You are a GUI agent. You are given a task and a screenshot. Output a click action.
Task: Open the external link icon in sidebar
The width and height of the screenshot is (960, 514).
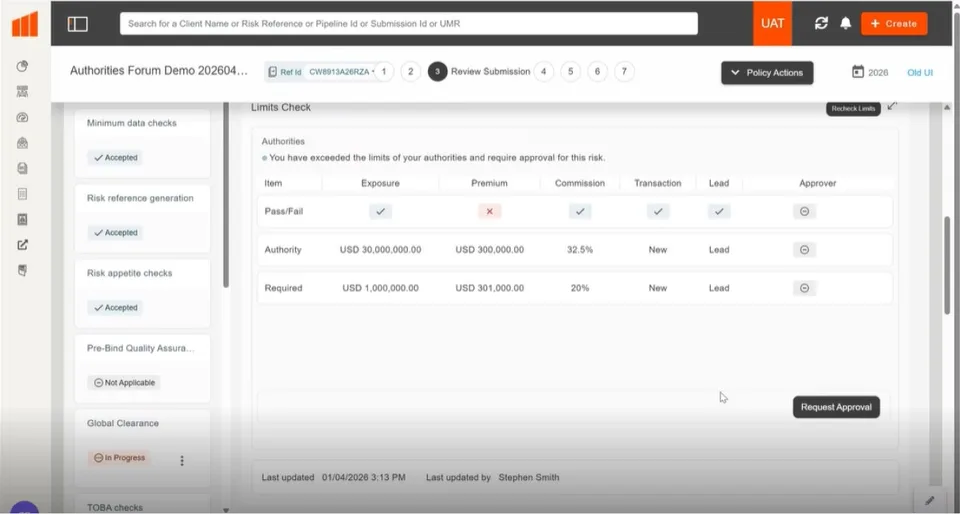tap(23, 245)
